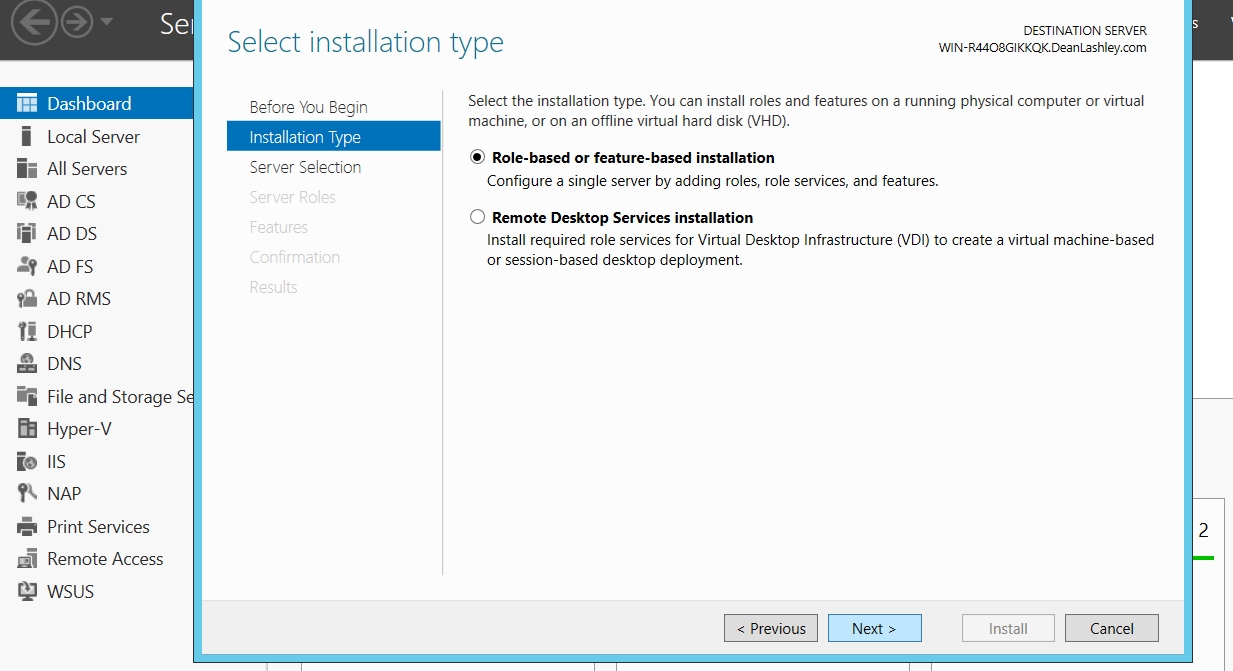Cancel the Add Roles wizard
1233x671 pixels.
tap(1111, 628)
